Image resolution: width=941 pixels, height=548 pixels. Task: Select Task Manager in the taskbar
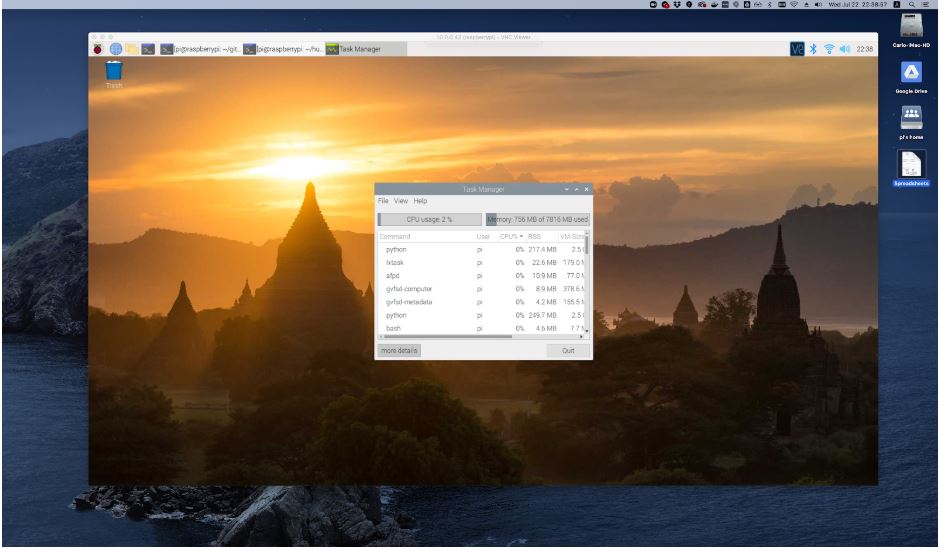pos(366,49)
